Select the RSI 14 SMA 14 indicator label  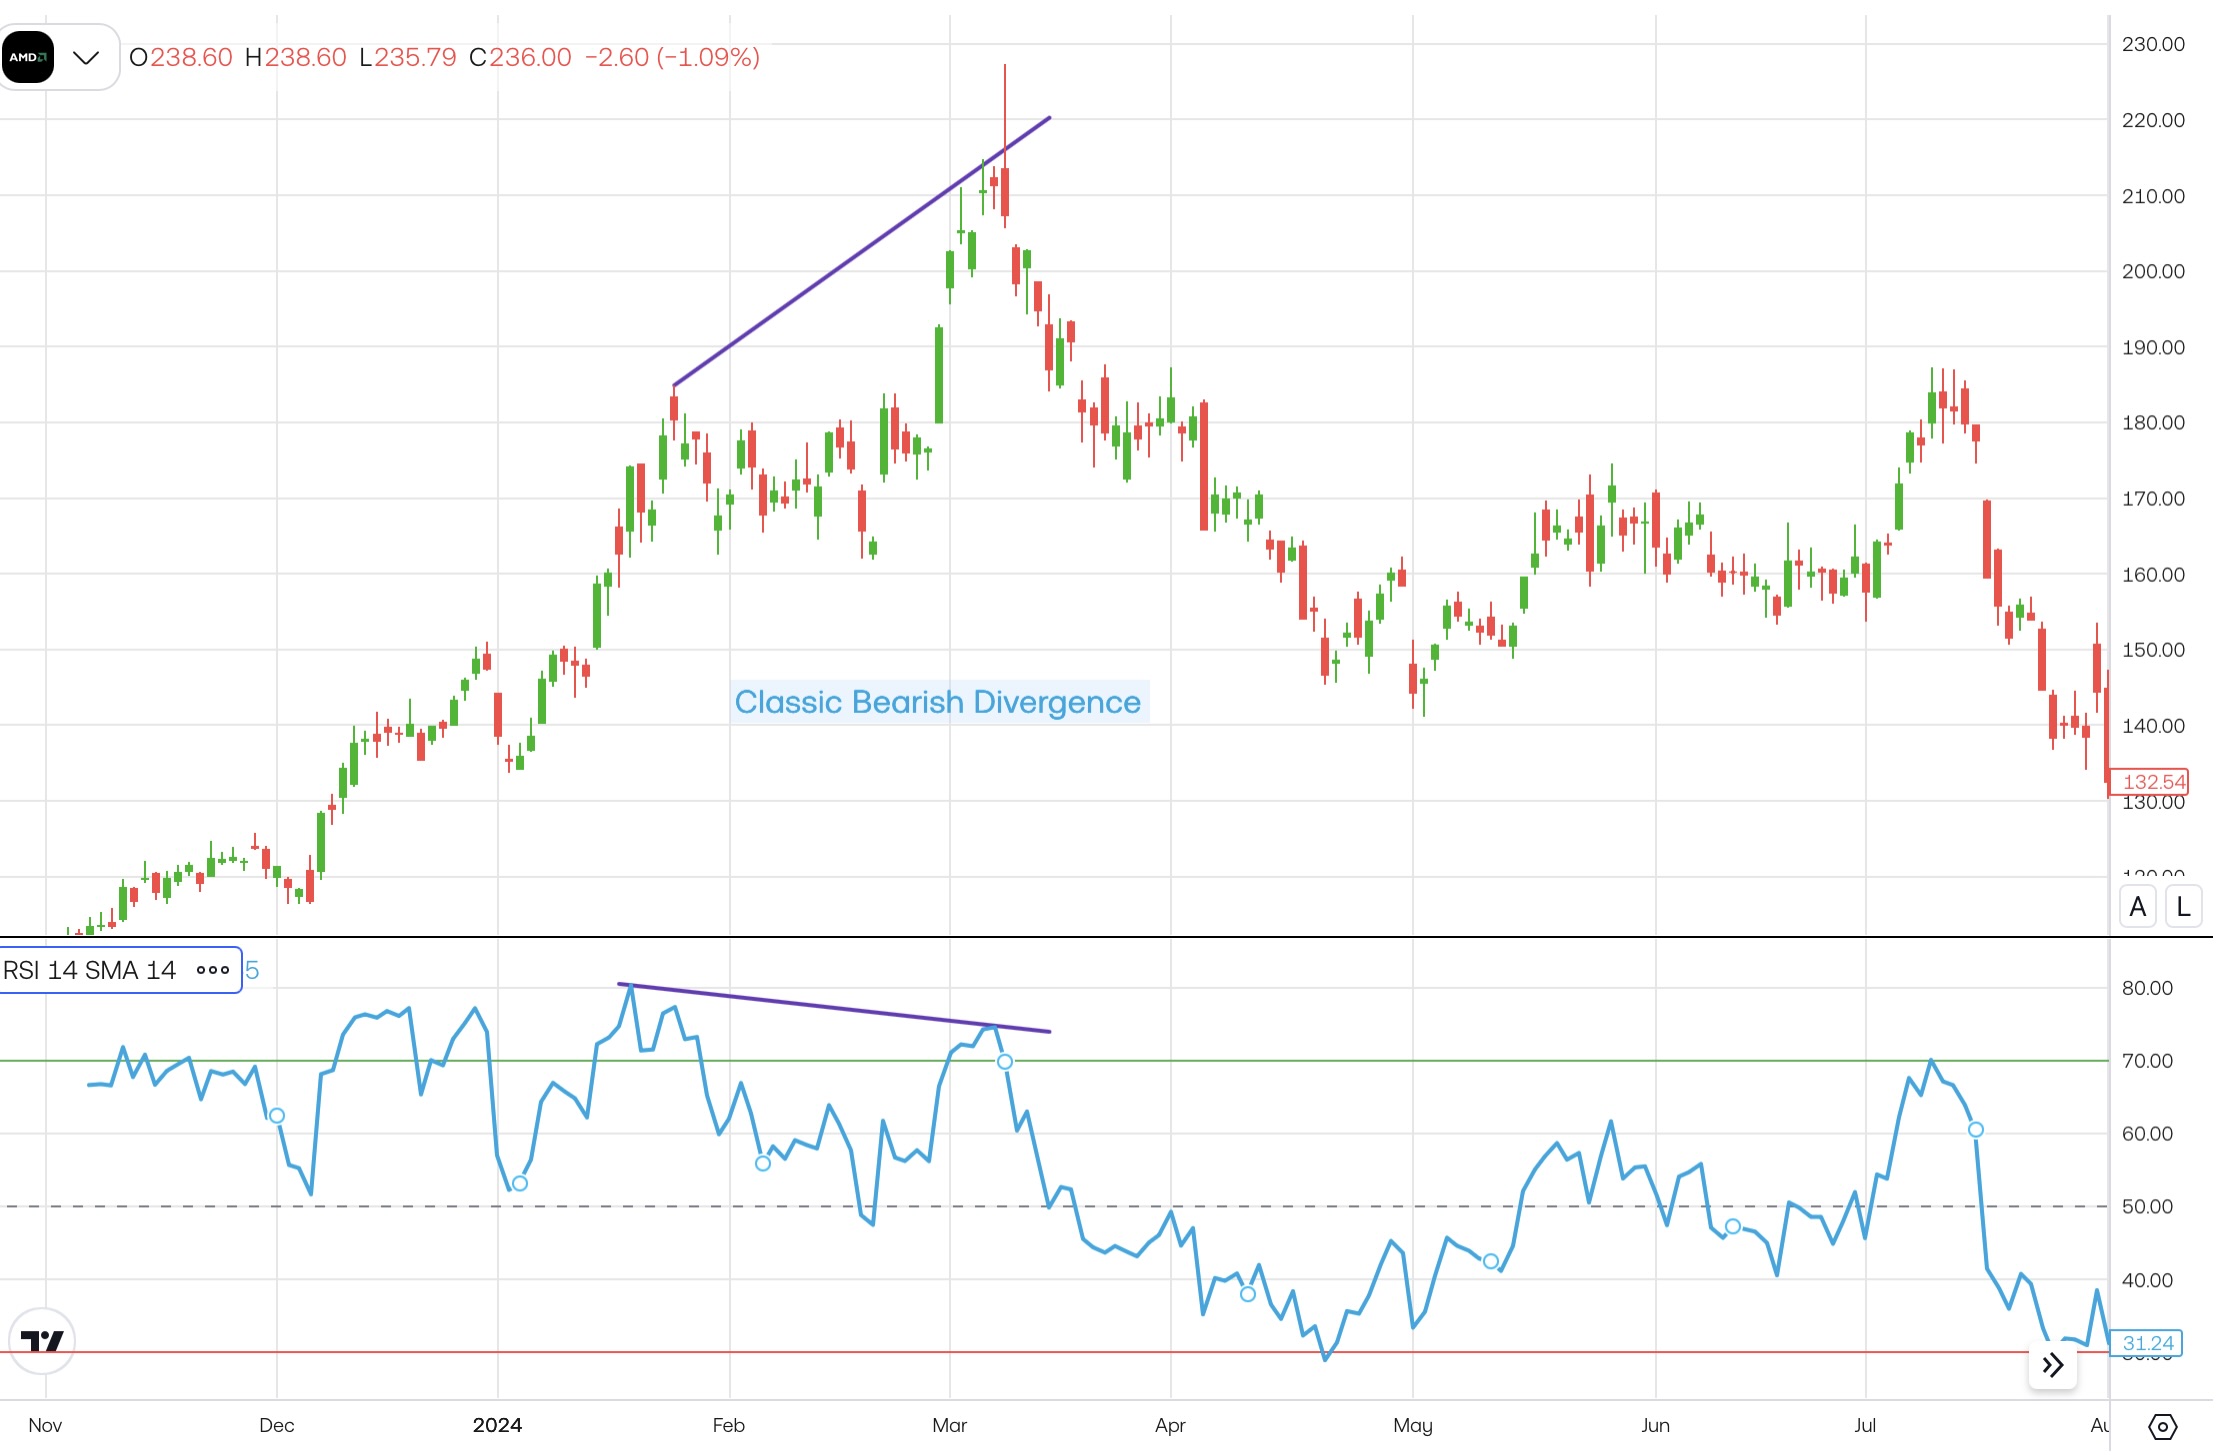(x=90, y=970)
